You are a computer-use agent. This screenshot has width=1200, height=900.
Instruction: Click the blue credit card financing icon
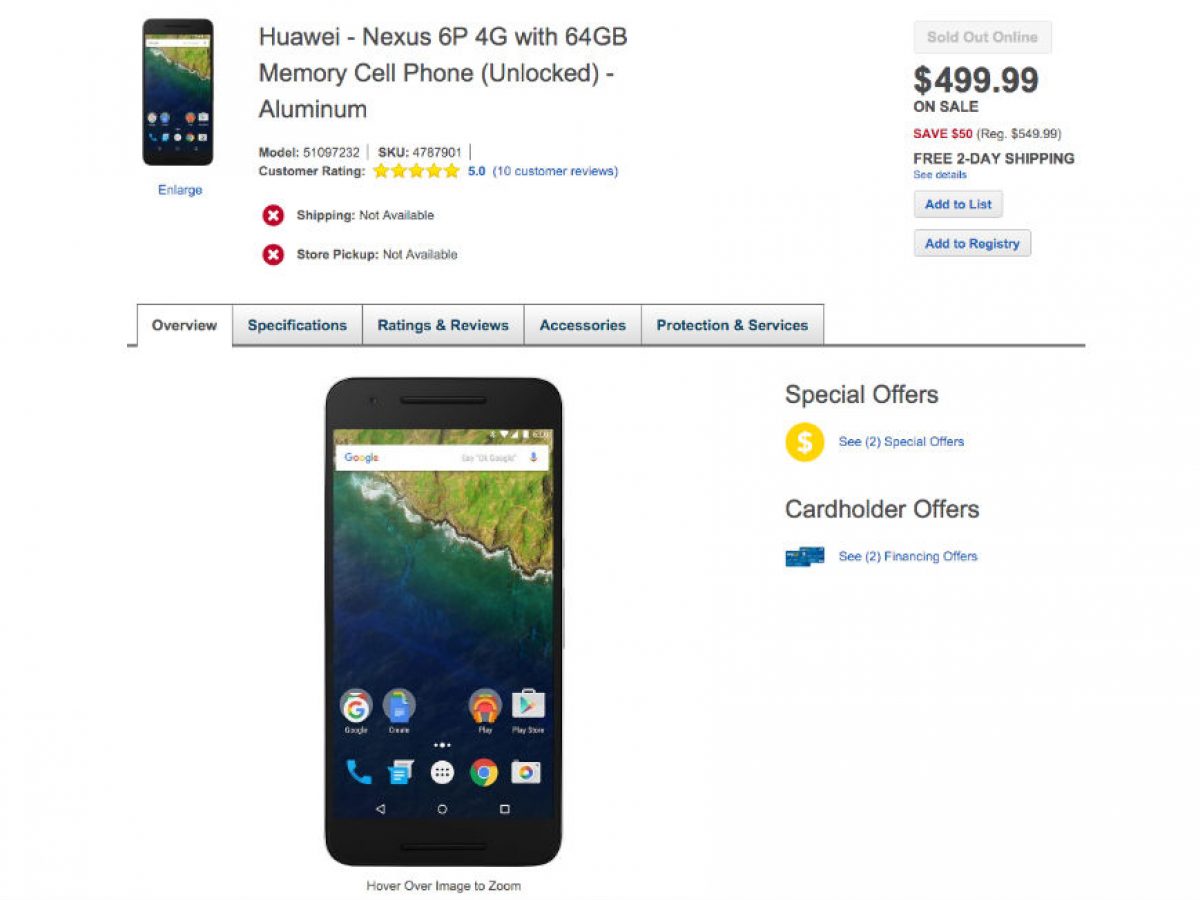click(804, 557)
